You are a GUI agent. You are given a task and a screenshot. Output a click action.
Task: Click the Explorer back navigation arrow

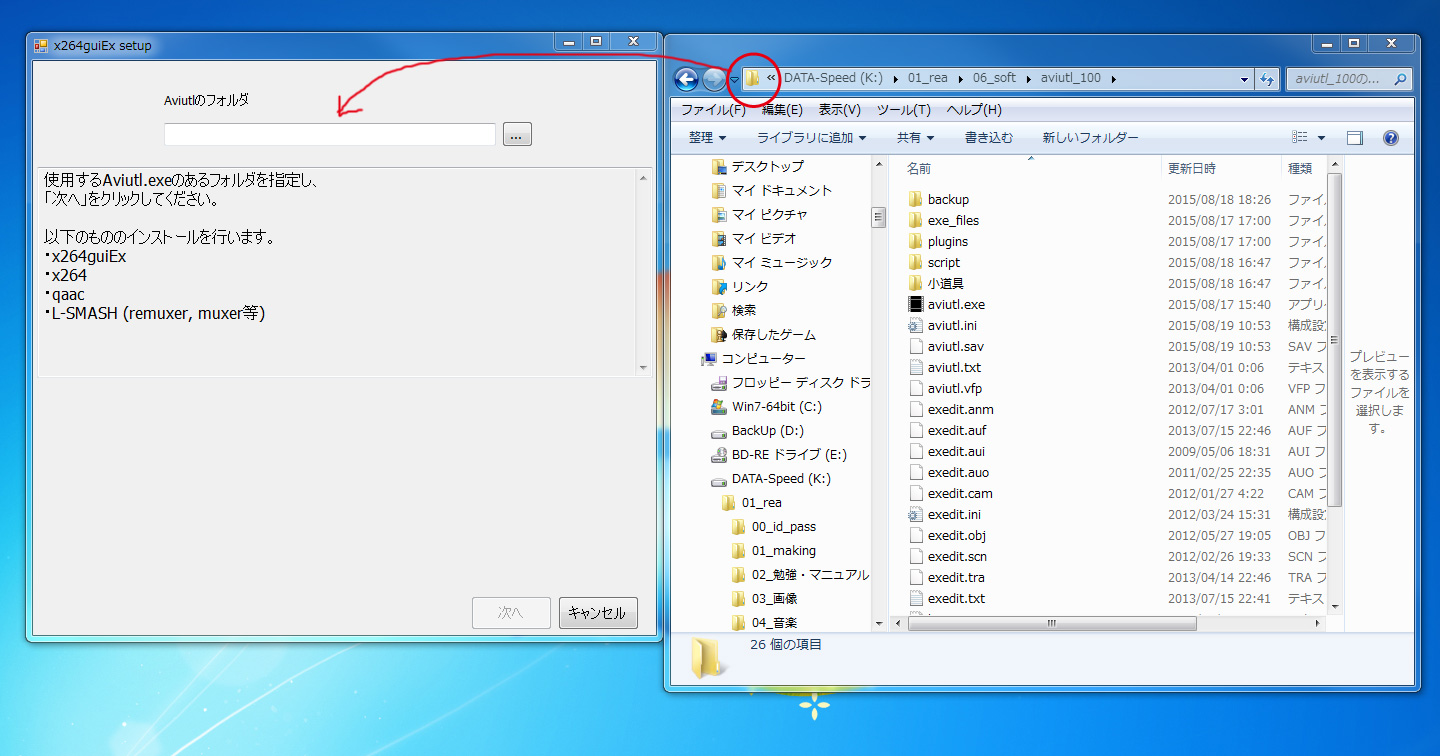pos(686,80)
